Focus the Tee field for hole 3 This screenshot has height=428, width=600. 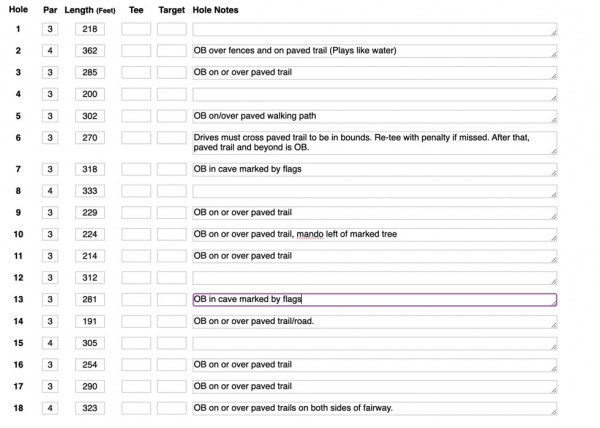pyautogui.click(x=135, y=72)
